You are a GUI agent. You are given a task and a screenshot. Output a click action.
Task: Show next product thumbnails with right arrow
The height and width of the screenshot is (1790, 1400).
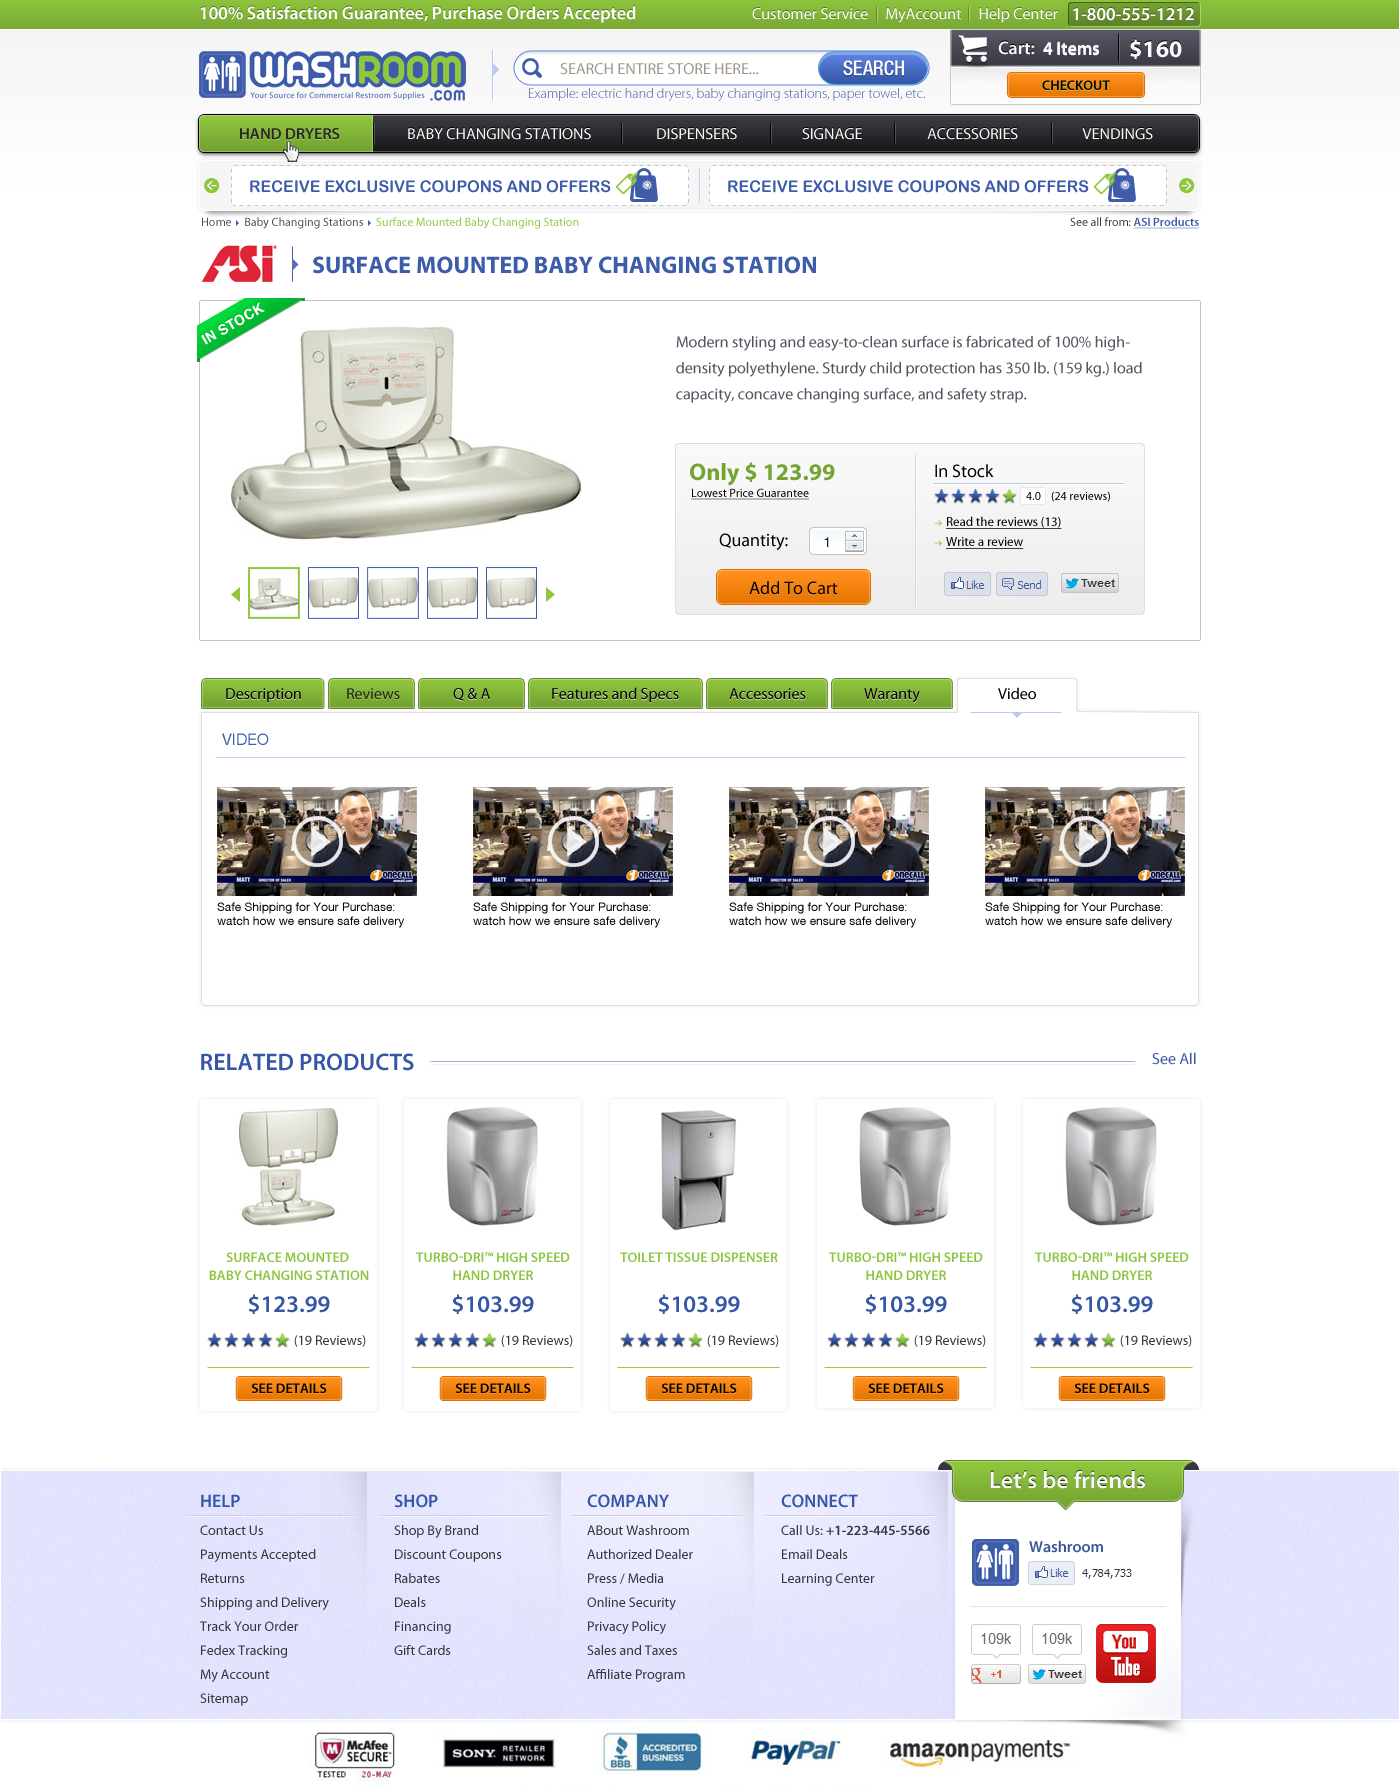tap(550, 594)
